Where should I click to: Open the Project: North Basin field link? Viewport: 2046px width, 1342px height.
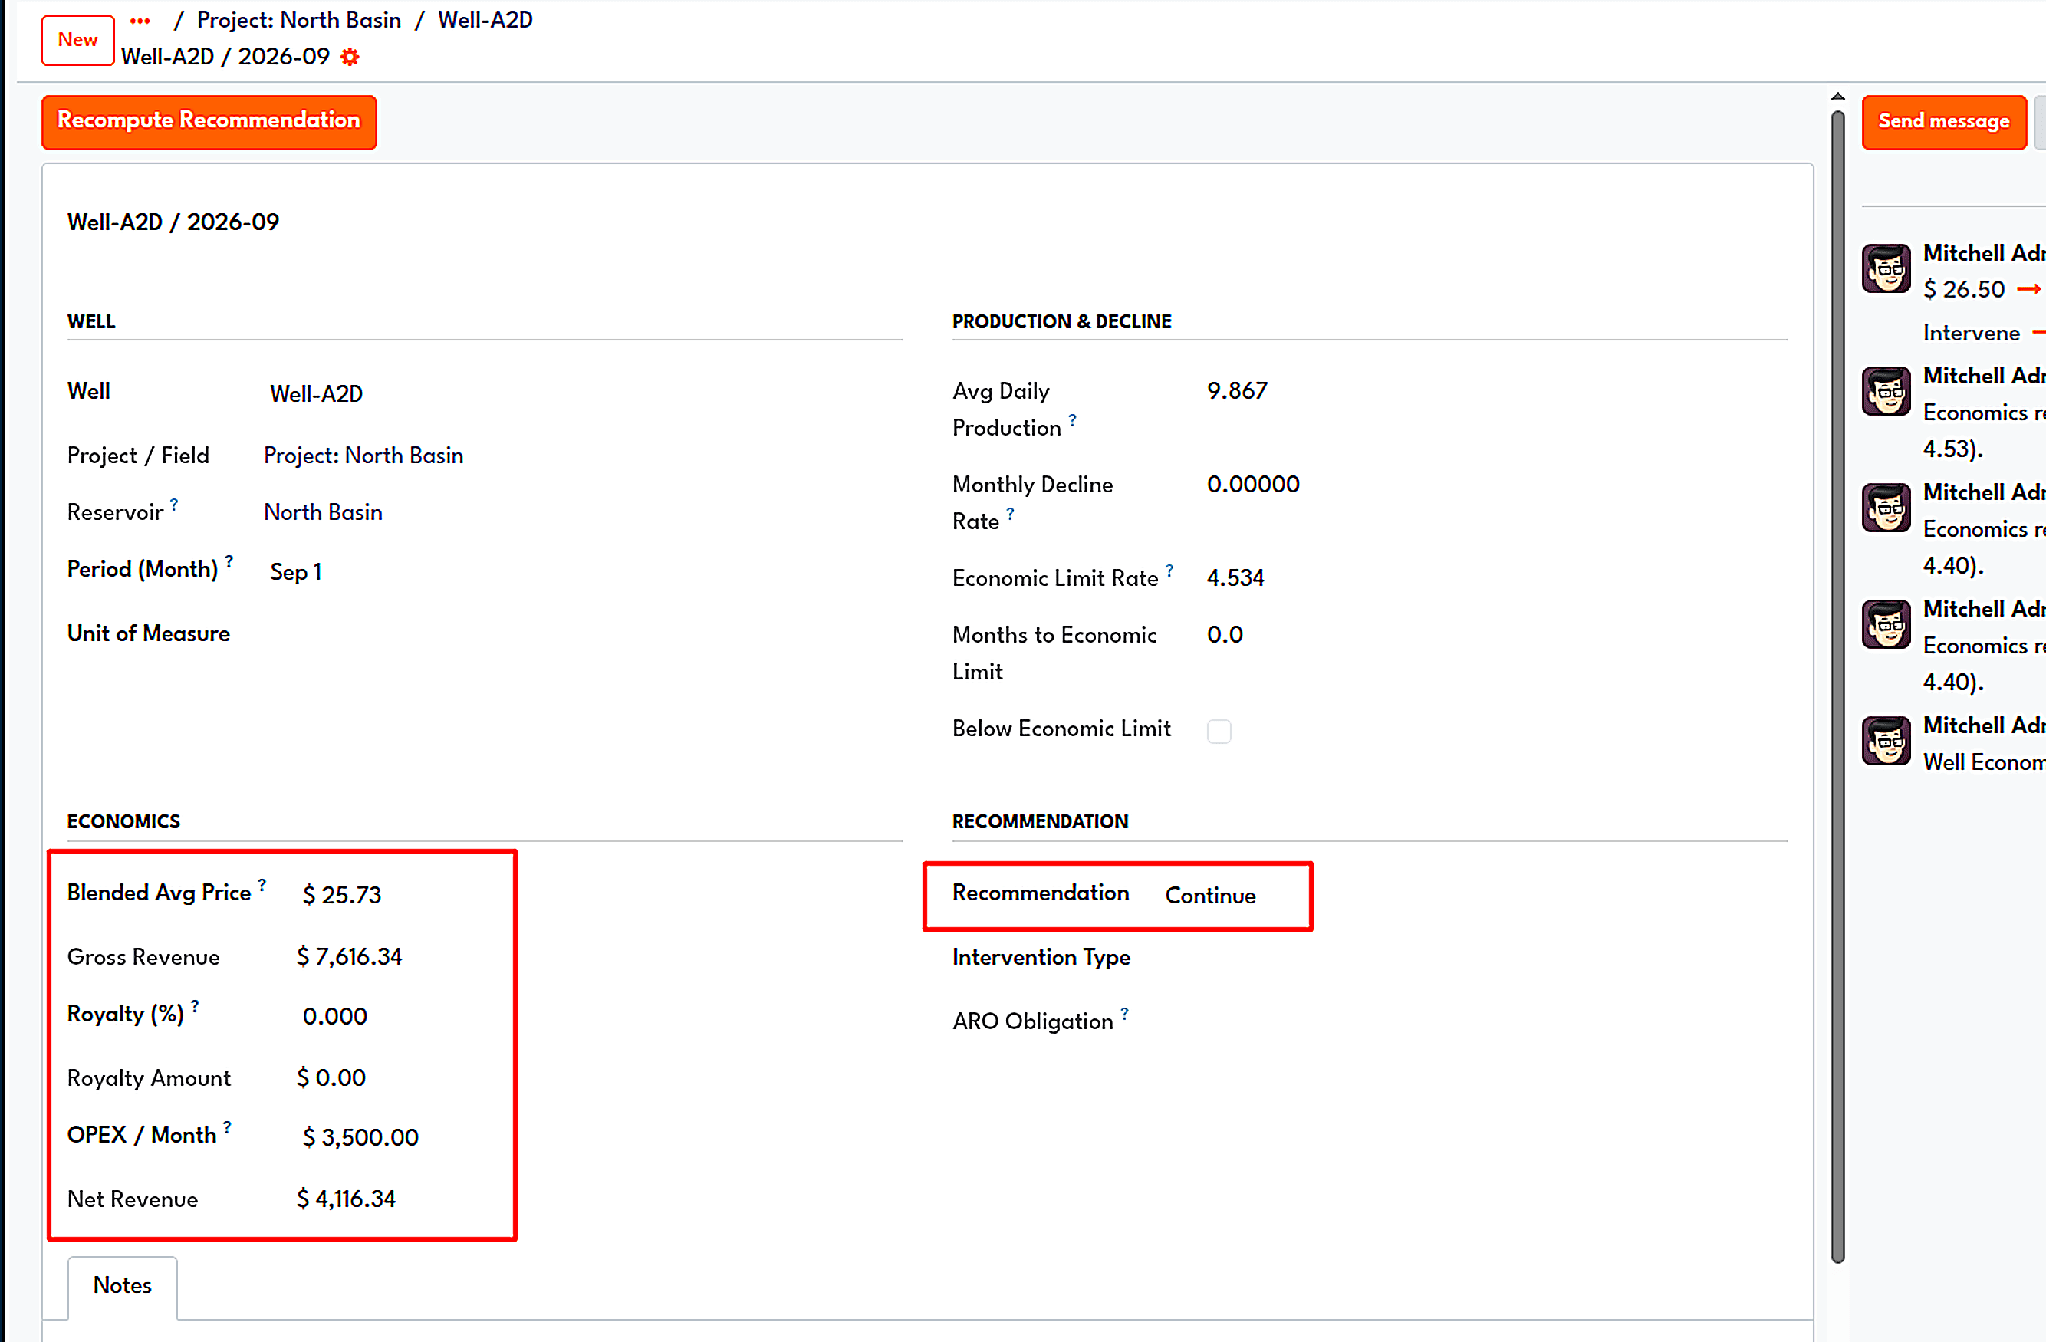point(363,456)
